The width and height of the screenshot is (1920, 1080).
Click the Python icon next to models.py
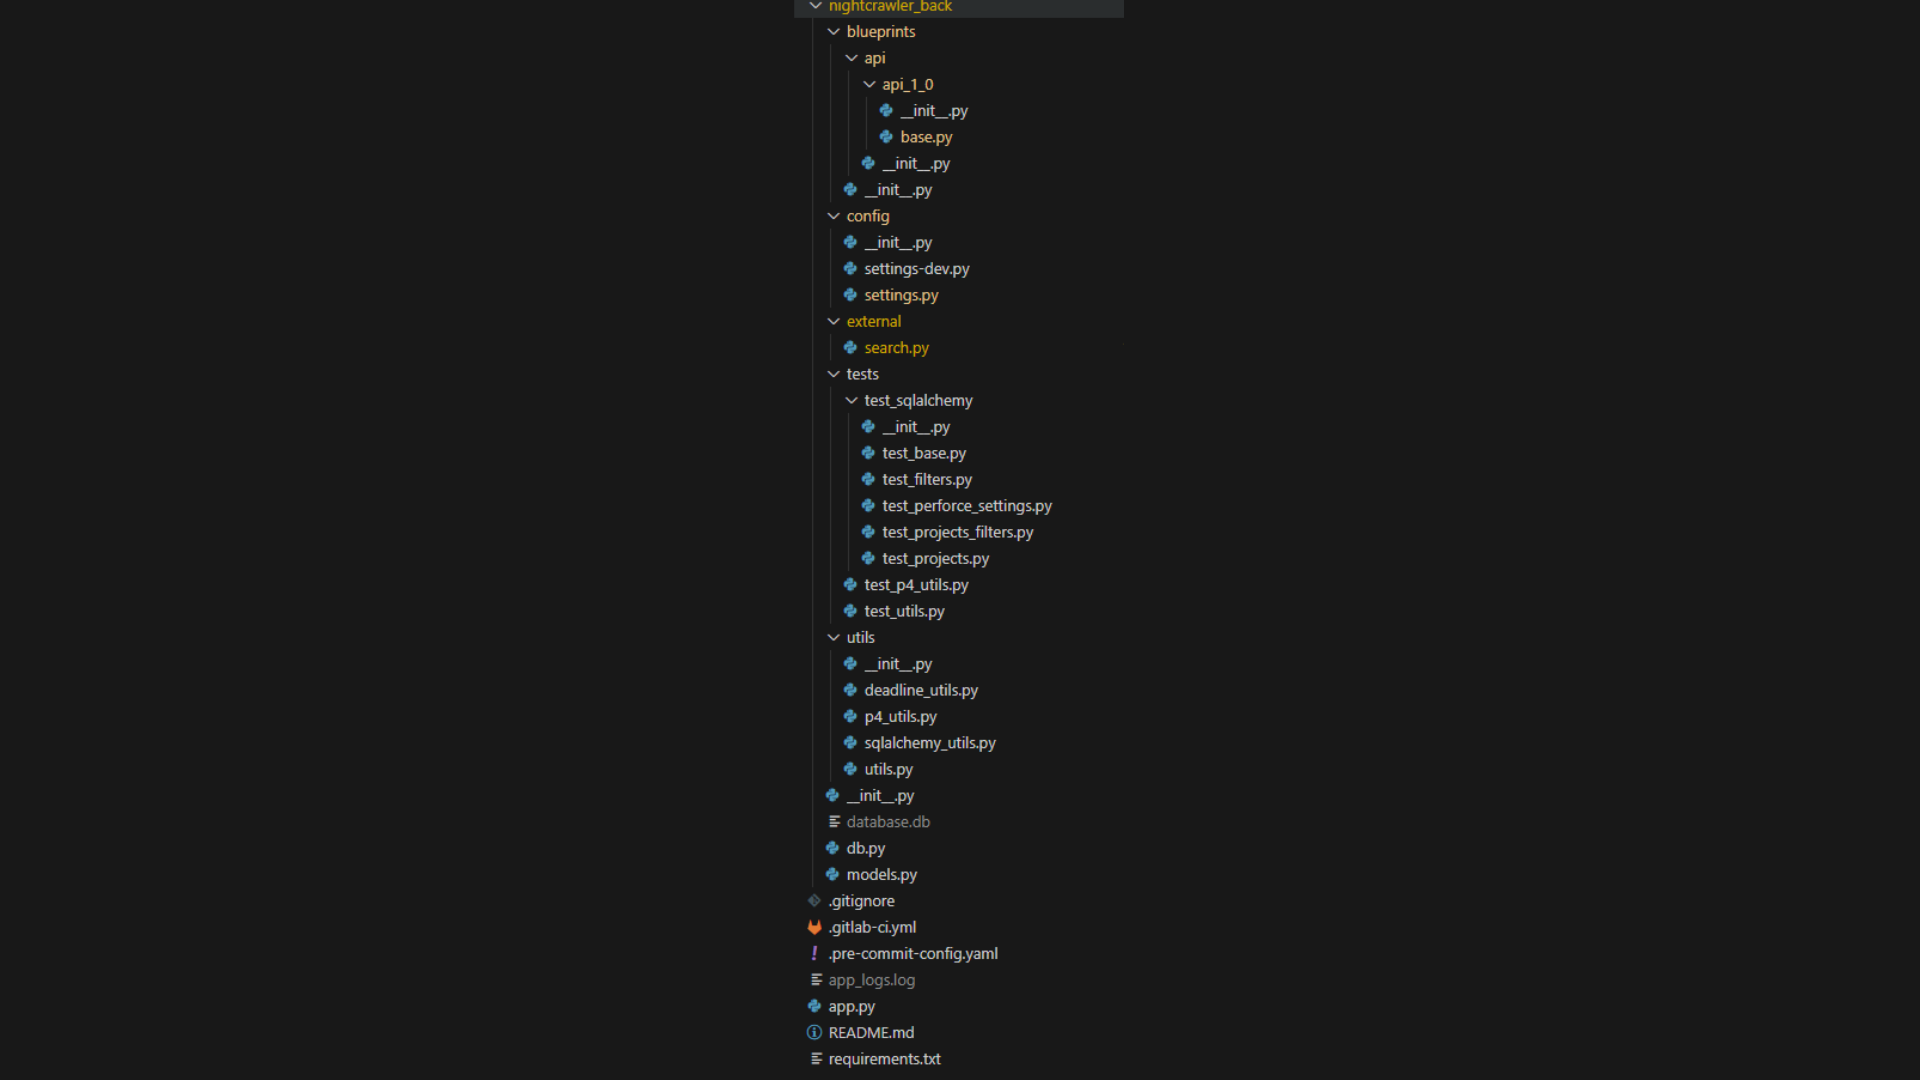[x=832, y=874]
